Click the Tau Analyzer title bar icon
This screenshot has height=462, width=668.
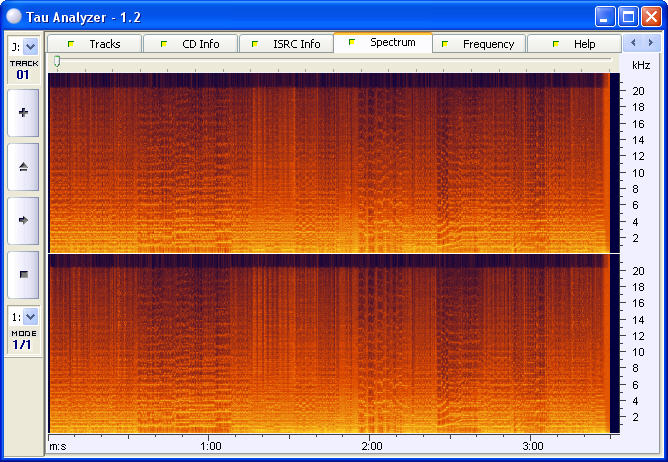13,15
